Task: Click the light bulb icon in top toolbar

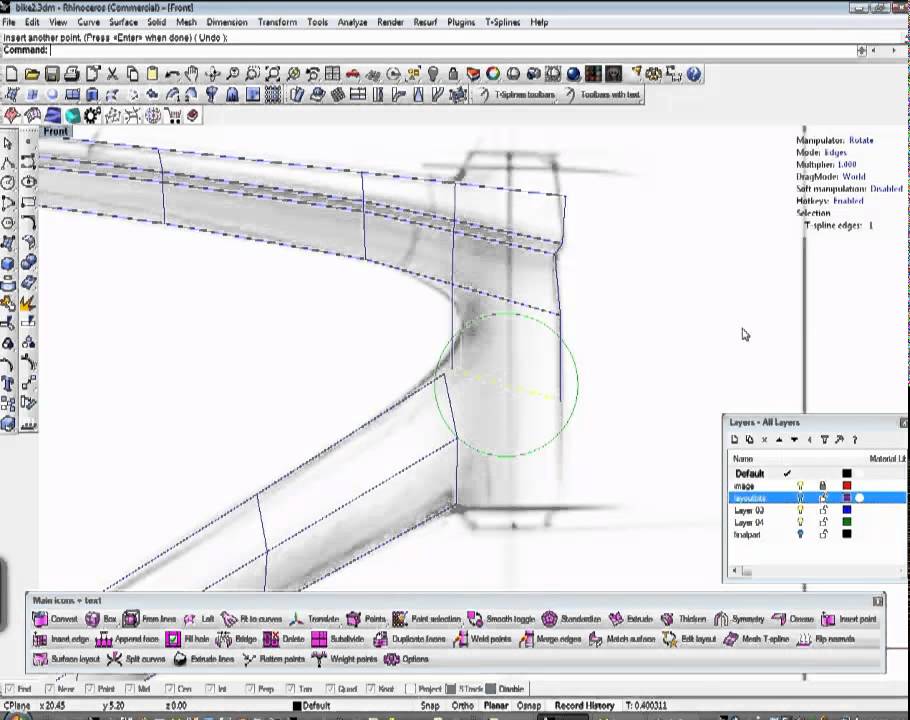Action: 433,74
